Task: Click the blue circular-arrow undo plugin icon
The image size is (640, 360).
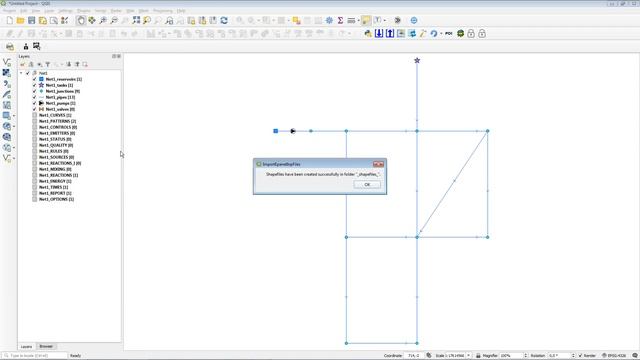Action: (x=433, y=33)
